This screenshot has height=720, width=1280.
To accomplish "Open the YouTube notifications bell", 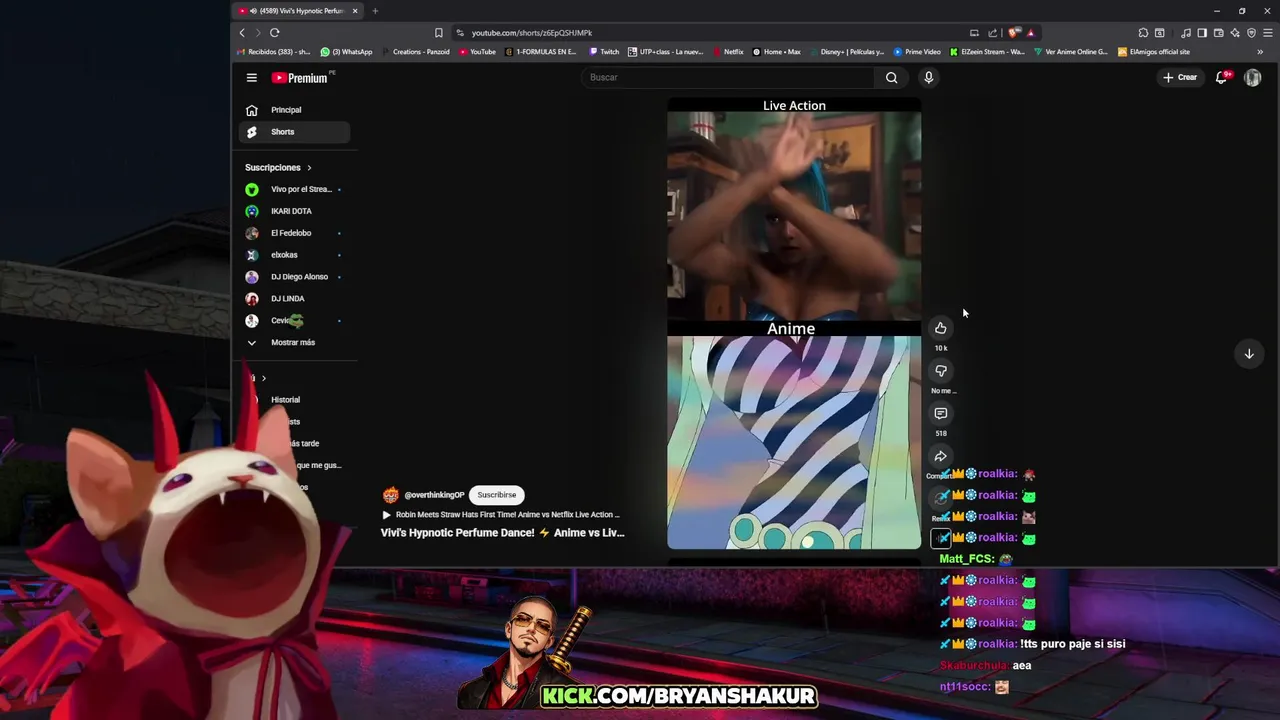I will coord(1221,77).
